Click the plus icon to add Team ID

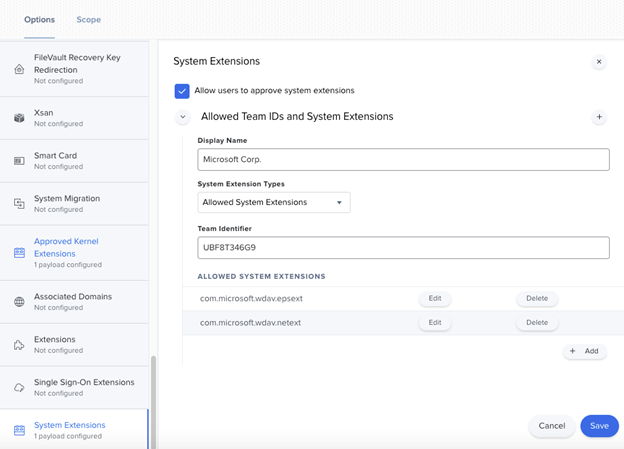coord(599,117)
